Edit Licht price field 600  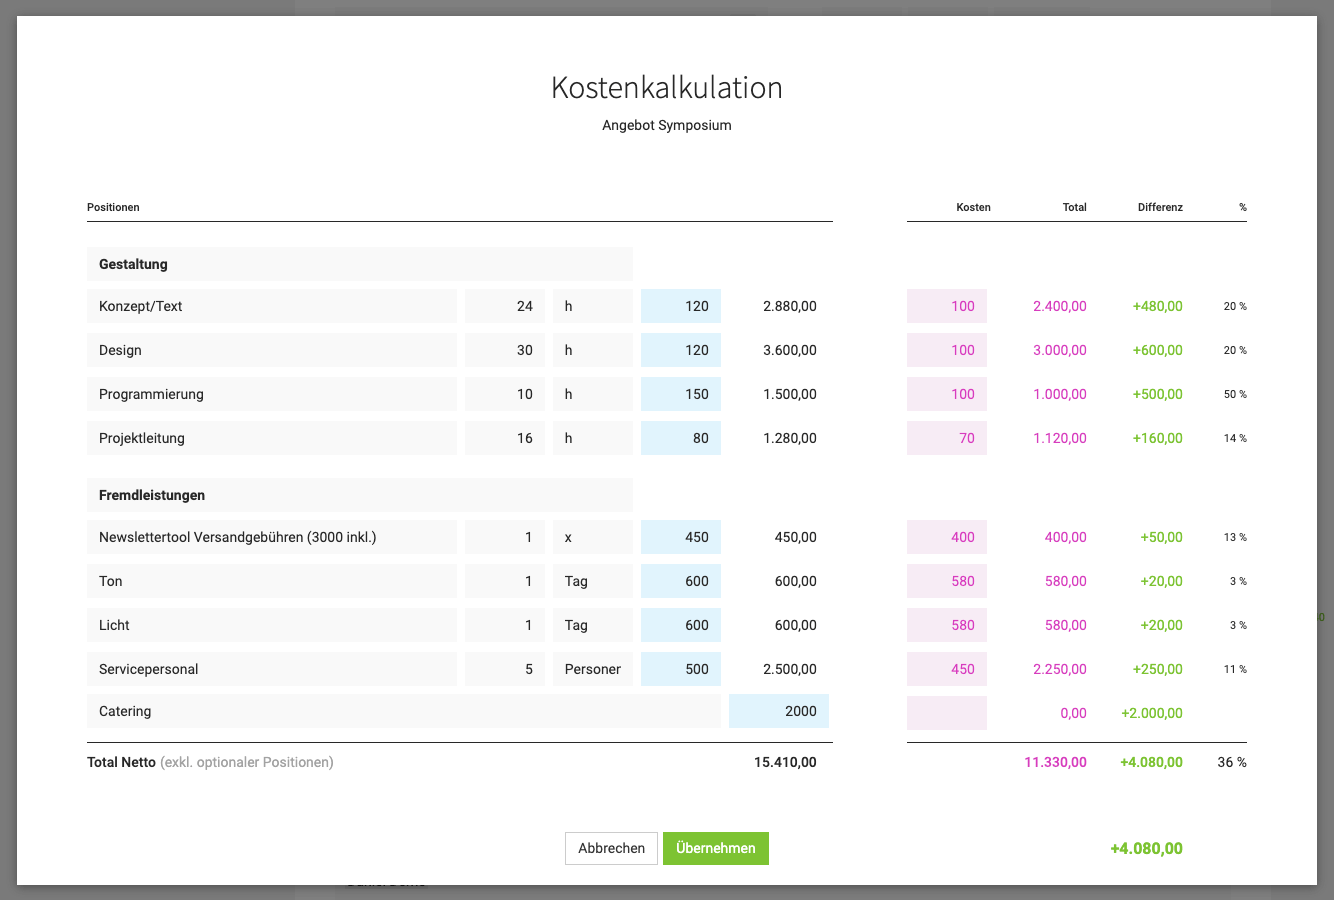(681, 625)
